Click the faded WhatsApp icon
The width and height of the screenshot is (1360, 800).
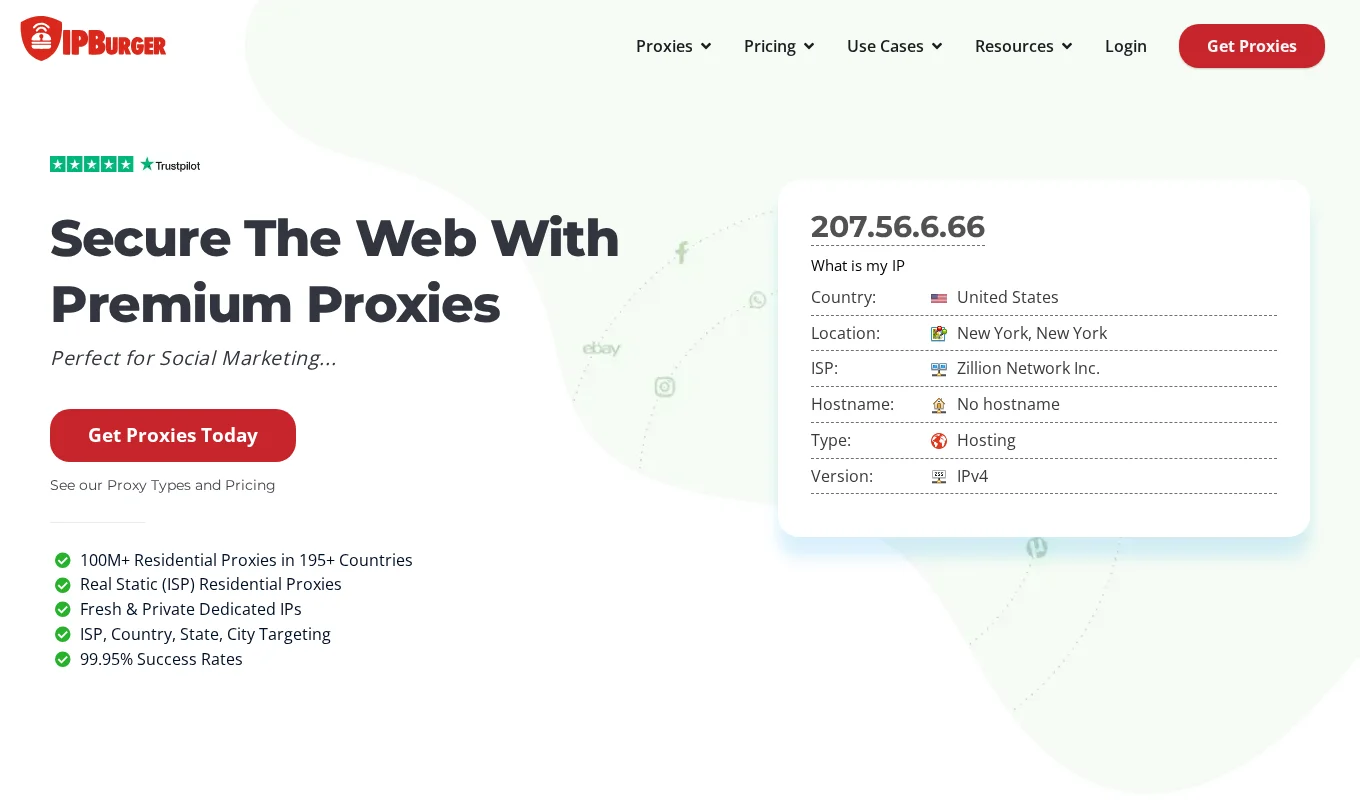coord(758,300)
